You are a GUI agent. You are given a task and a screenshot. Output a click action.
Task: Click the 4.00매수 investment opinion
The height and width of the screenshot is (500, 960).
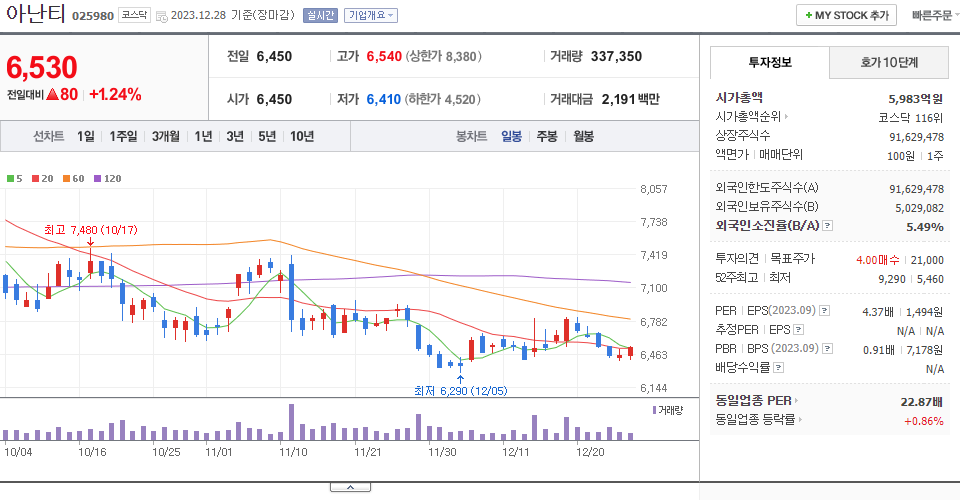point(877,260)
